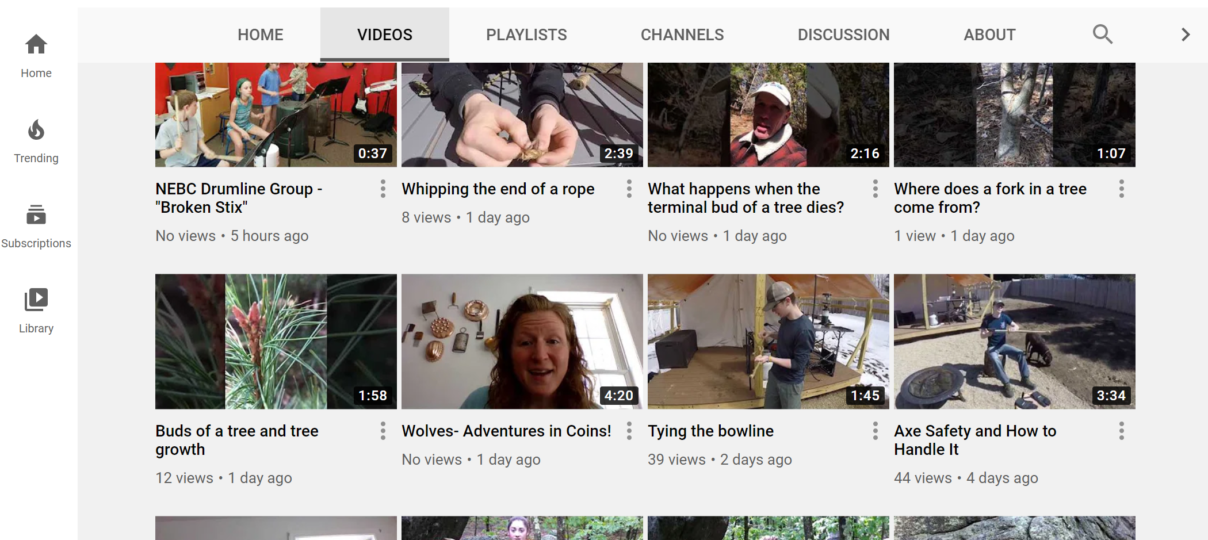Click "44 views • 4 days ago" text
1208x540 pixels.
(x=966, y=478)
